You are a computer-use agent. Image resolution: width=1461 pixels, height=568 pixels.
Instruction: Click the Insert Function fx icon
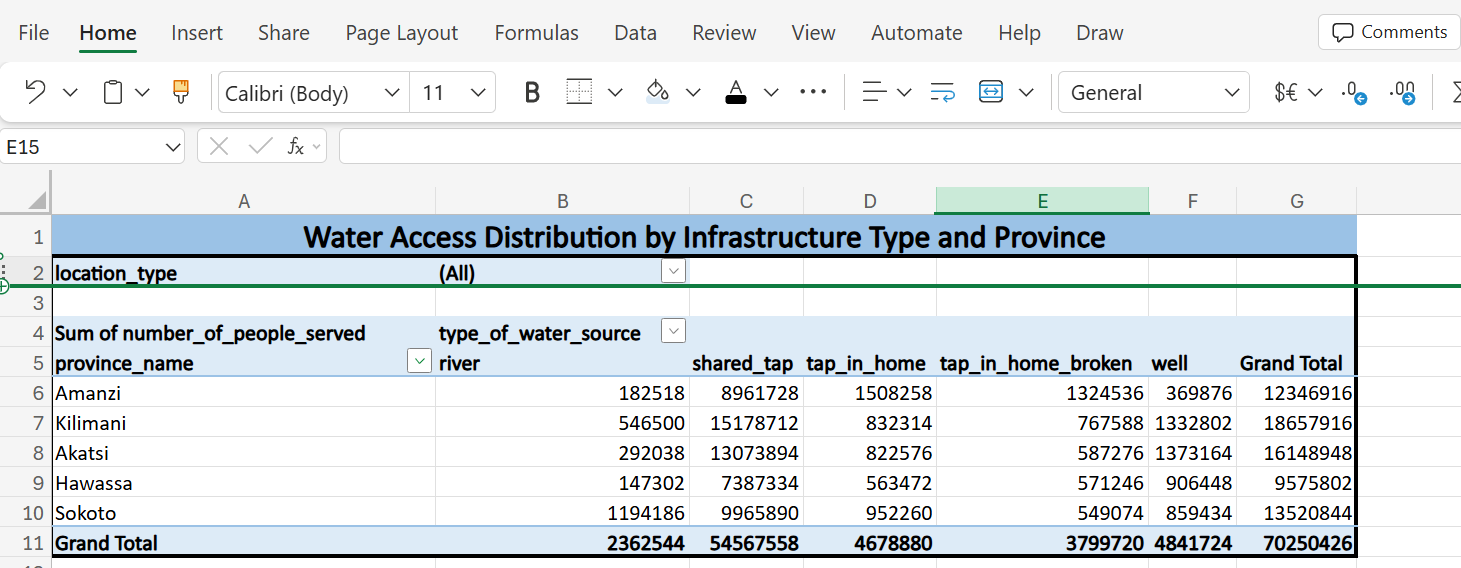click(x=296, y=147)
